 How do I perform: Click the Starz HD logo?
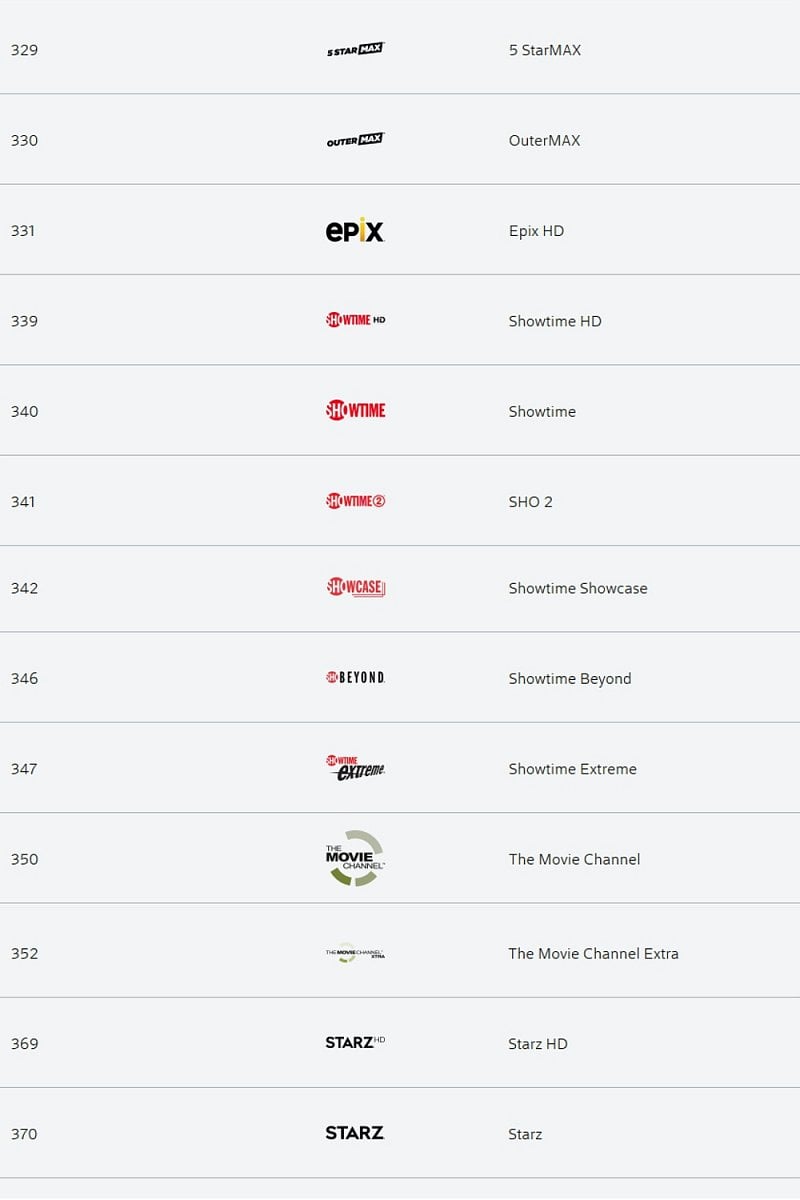pos(355,1042)
